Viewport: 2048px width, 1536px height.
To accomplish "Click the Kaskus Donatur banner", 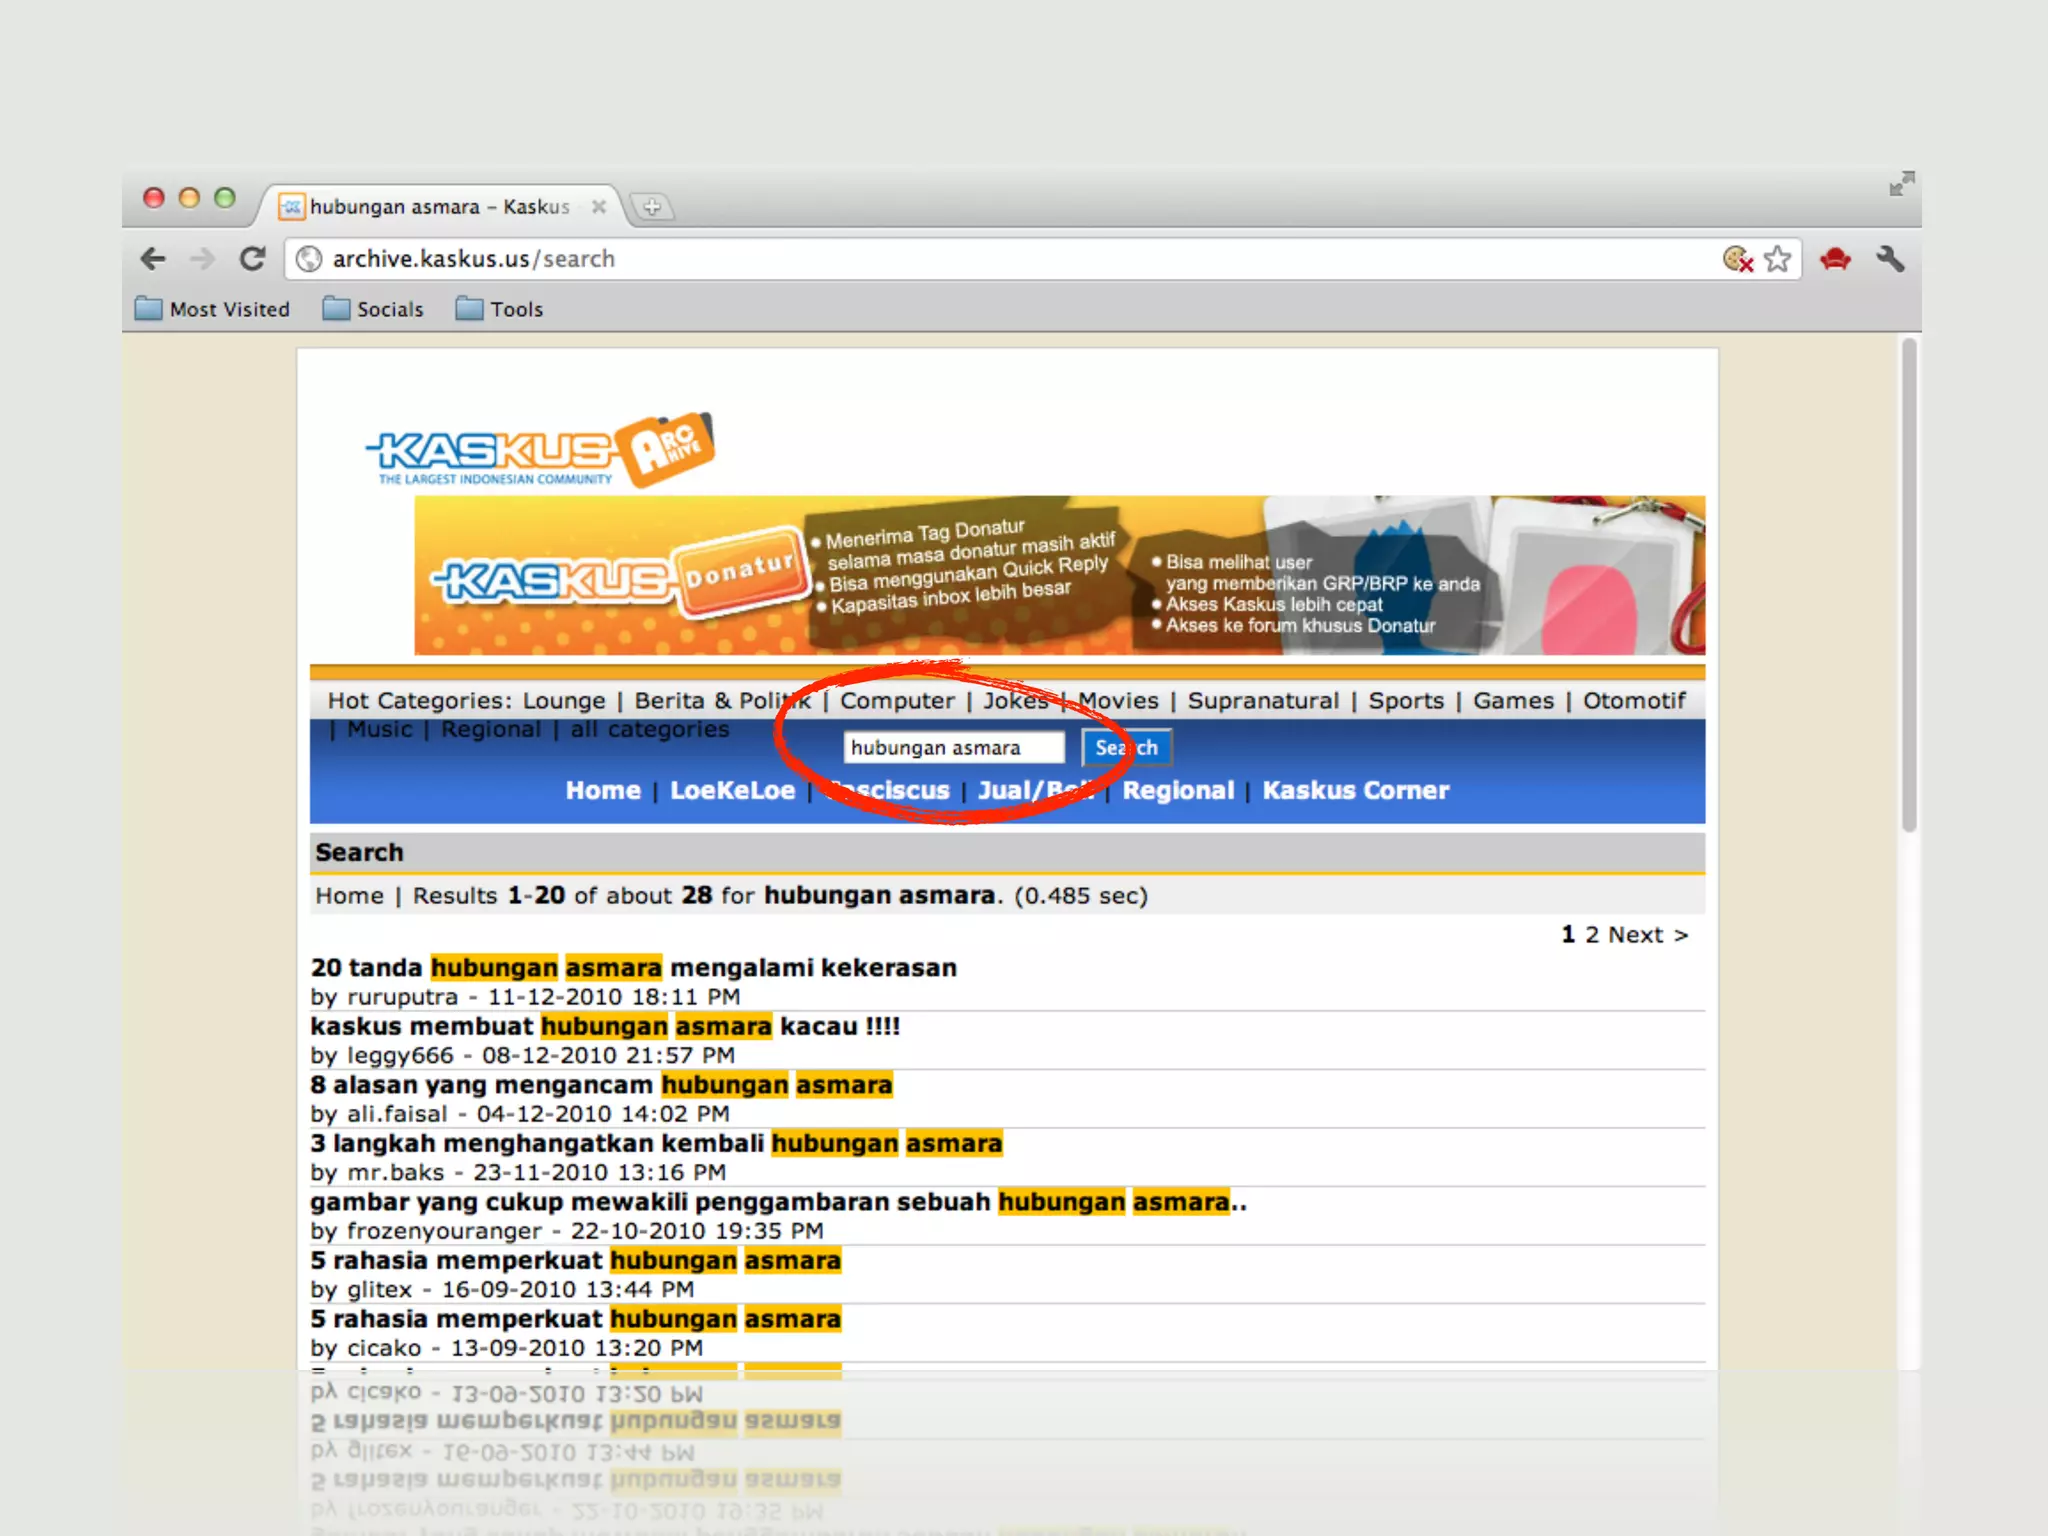I will pyautogui.click(x=1059, y=576).
